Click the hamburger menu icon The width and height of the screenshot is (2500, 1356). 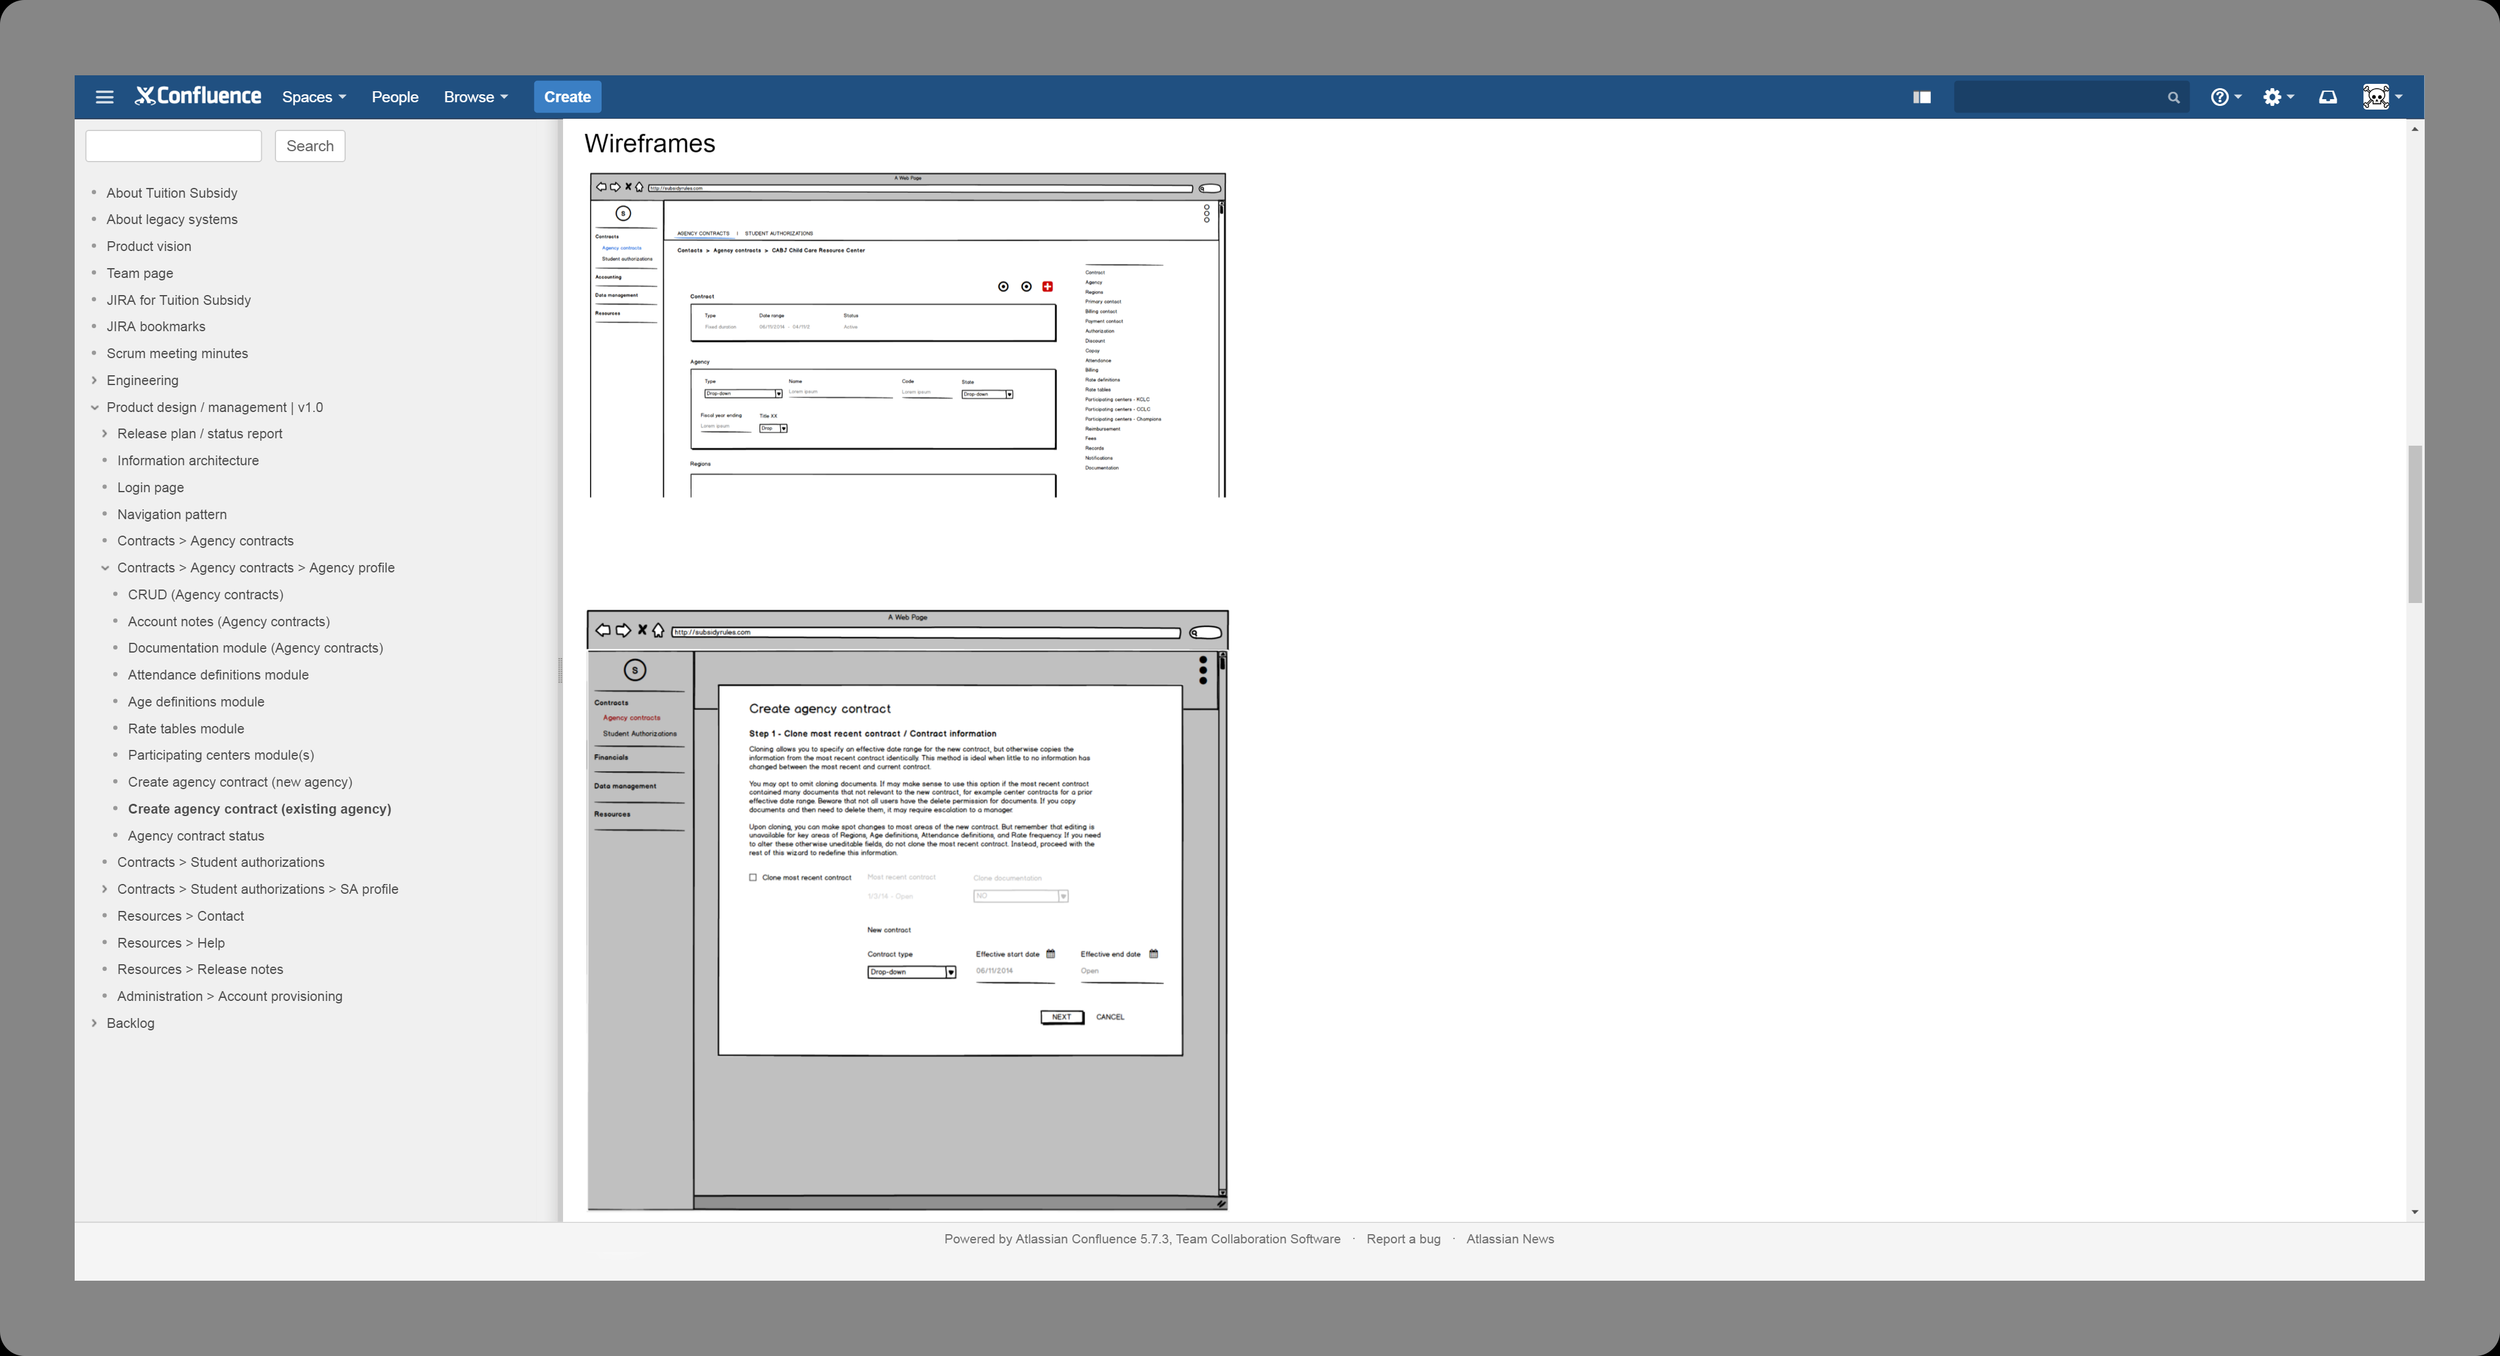[104, 97]
